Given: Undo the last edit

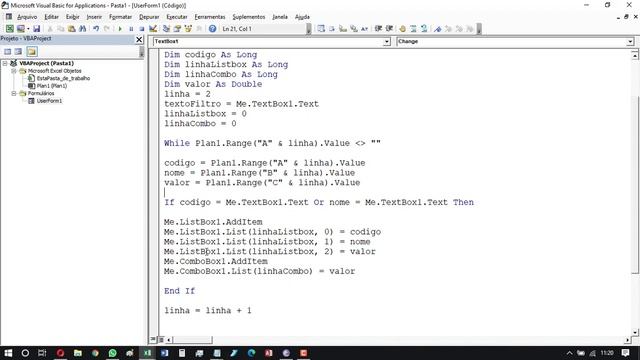Looking at the screenshot, I should [x=96, y=29].
